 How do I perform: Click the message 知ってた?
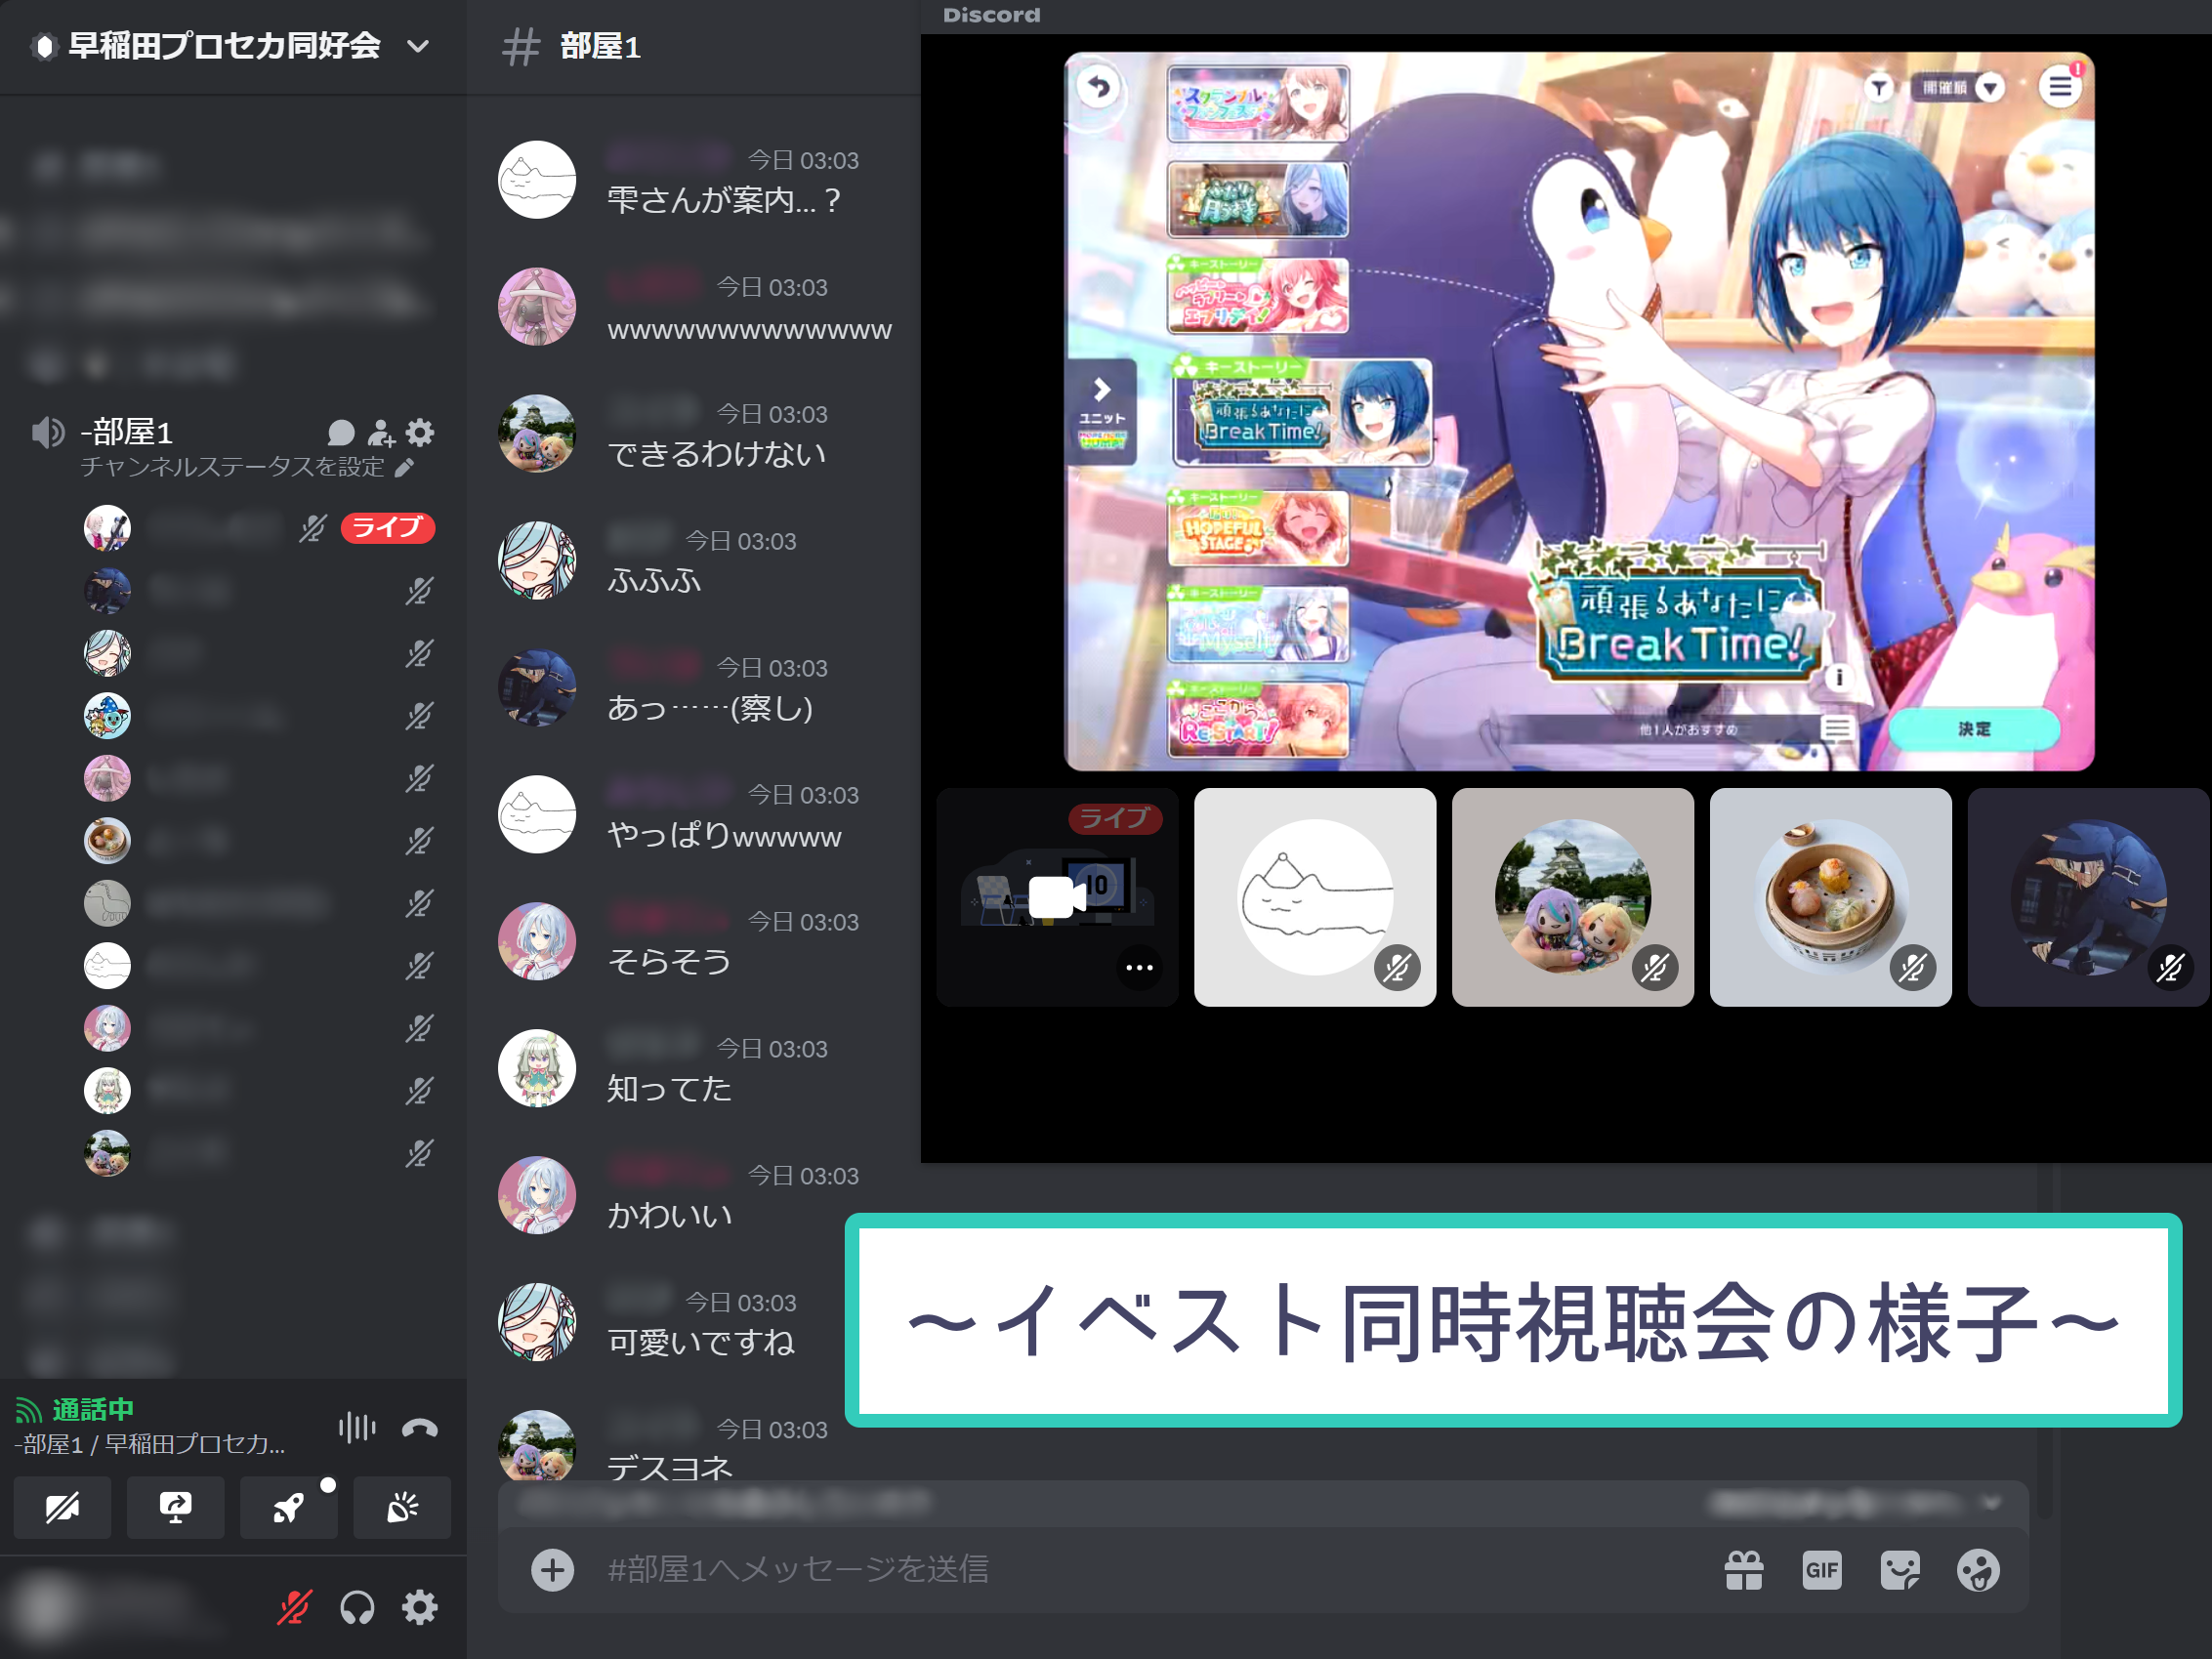point(670,1090)
